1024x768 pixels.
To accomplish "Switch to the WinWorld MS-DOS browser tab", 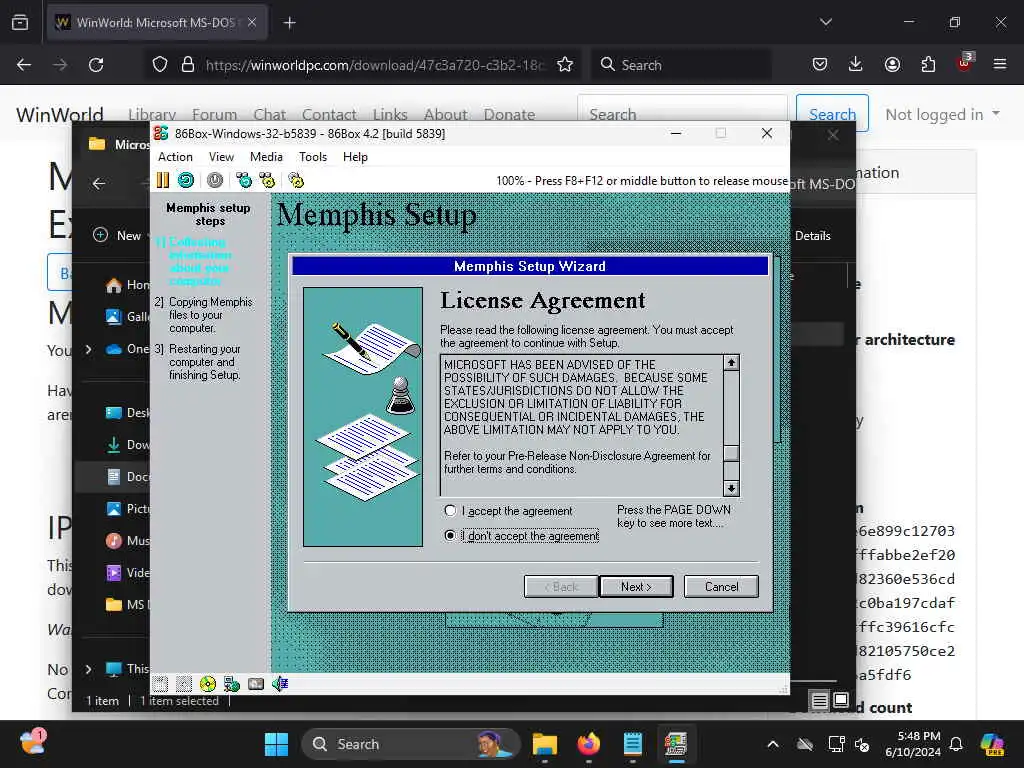I will coord(157,22).
